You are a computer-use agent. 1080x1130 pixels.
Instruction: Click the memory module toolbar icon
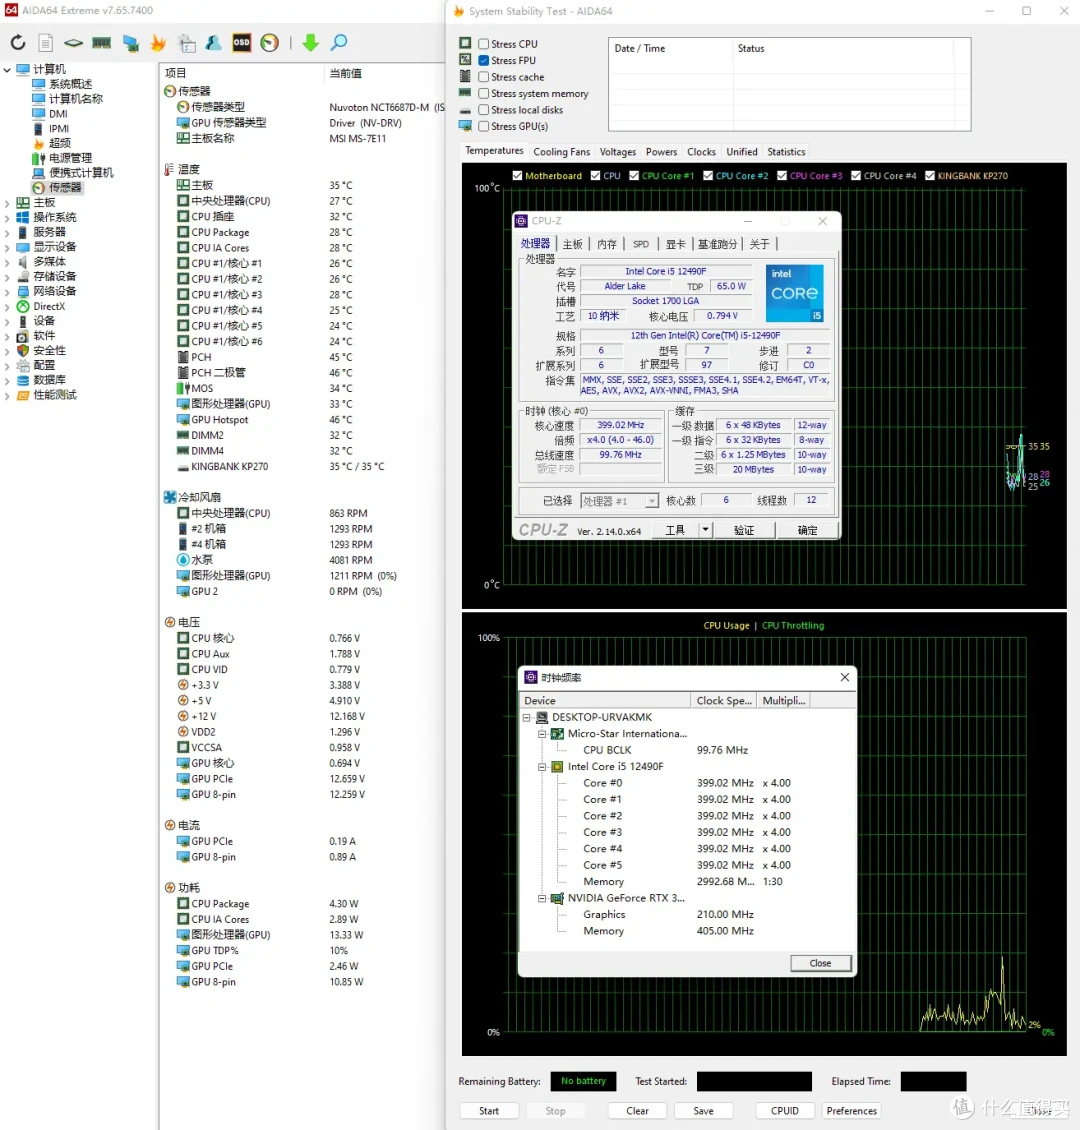102,43
